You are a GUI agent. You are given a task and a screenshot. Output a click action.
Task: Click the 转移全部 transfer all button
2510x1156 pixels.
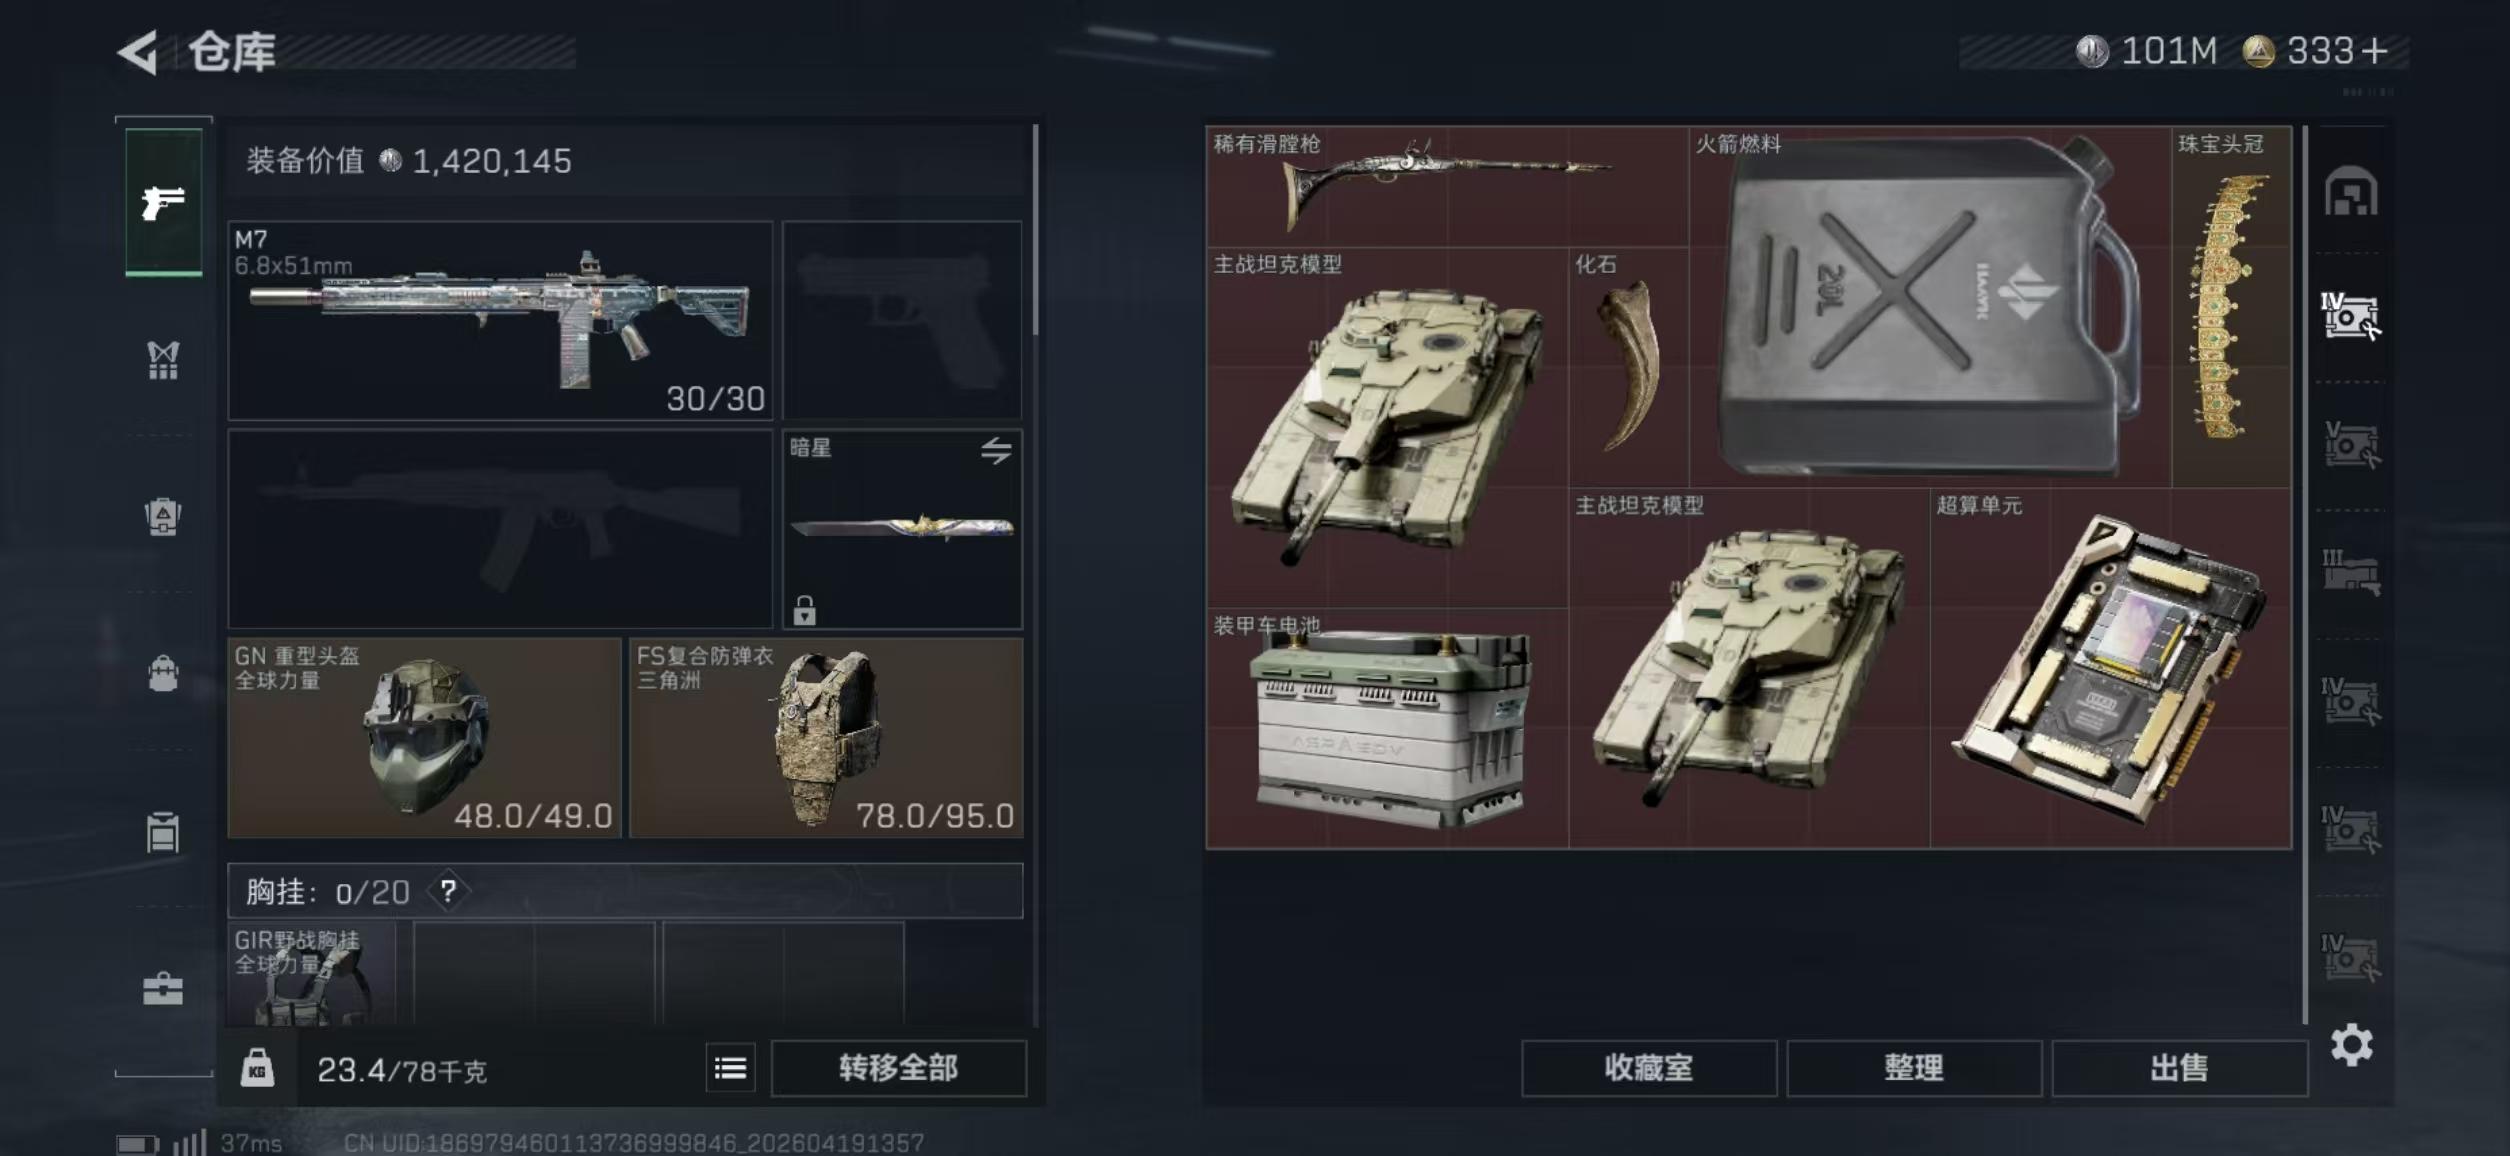pos(898,1068)
